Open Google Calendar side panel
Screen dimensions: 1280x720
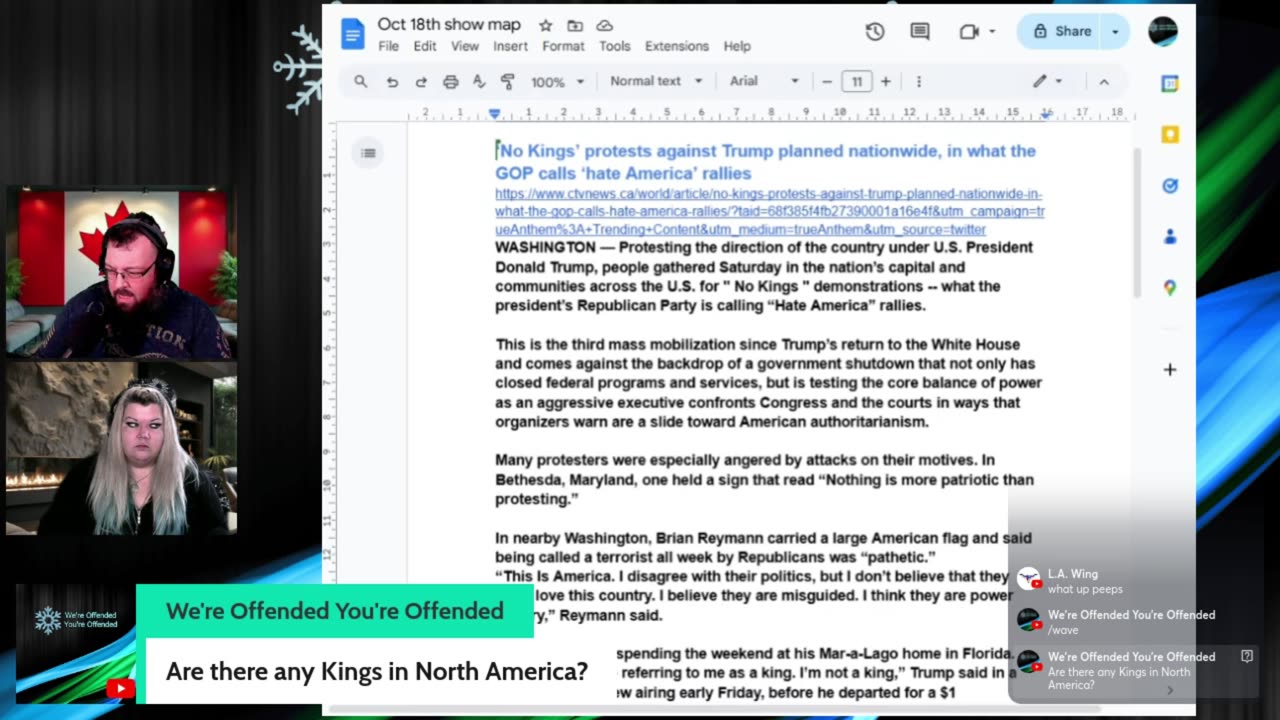pos(1169,84)
